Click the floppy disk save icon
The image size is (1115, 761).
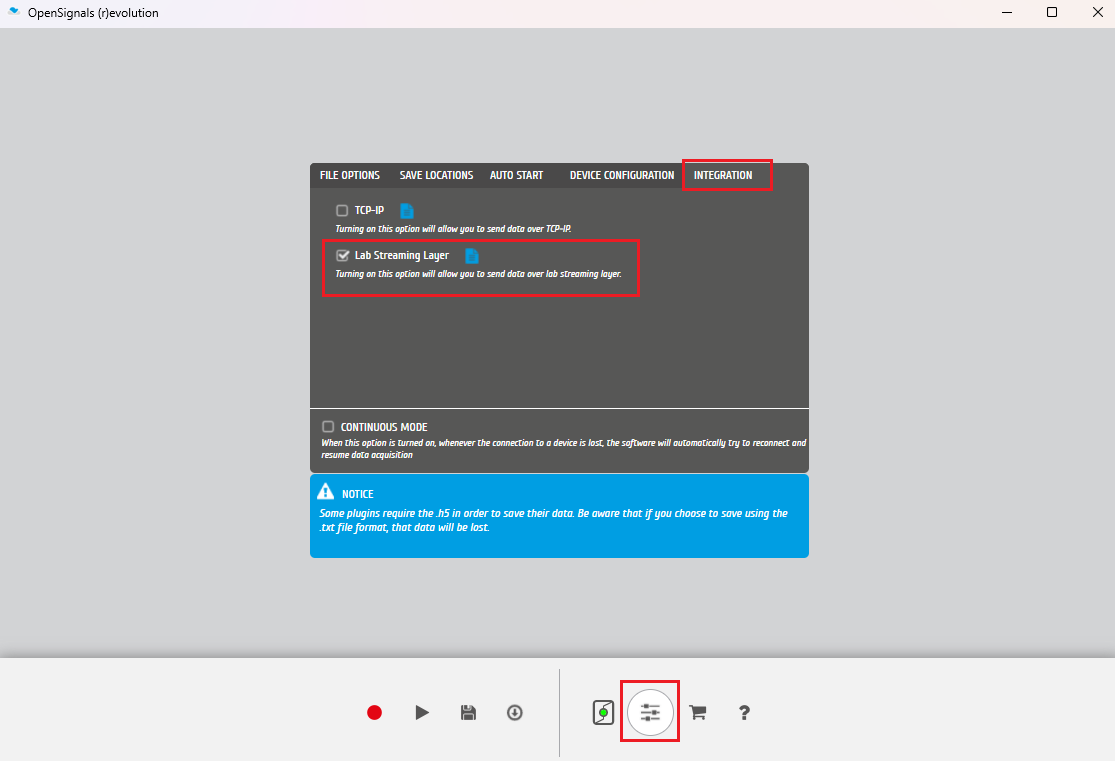pyautogui.click(x=468, y=713)
